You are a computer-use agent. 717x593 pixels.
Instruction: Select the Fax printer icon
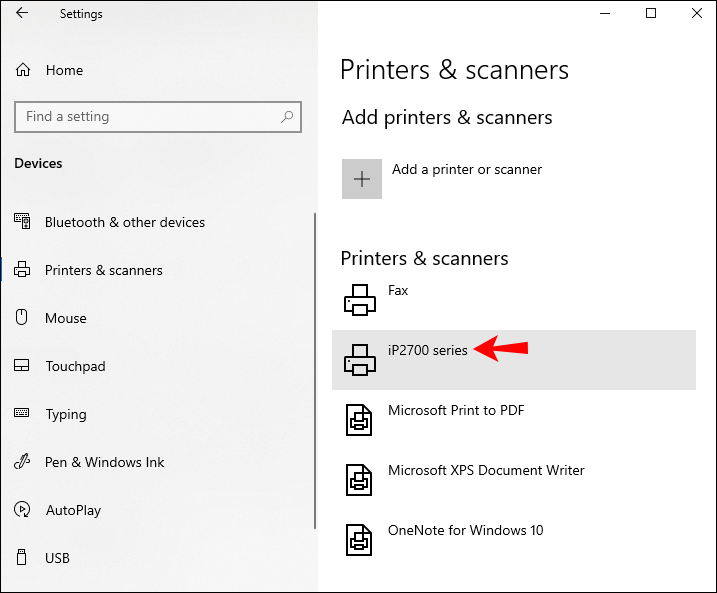pyautogui.click(x=360, y=299)
